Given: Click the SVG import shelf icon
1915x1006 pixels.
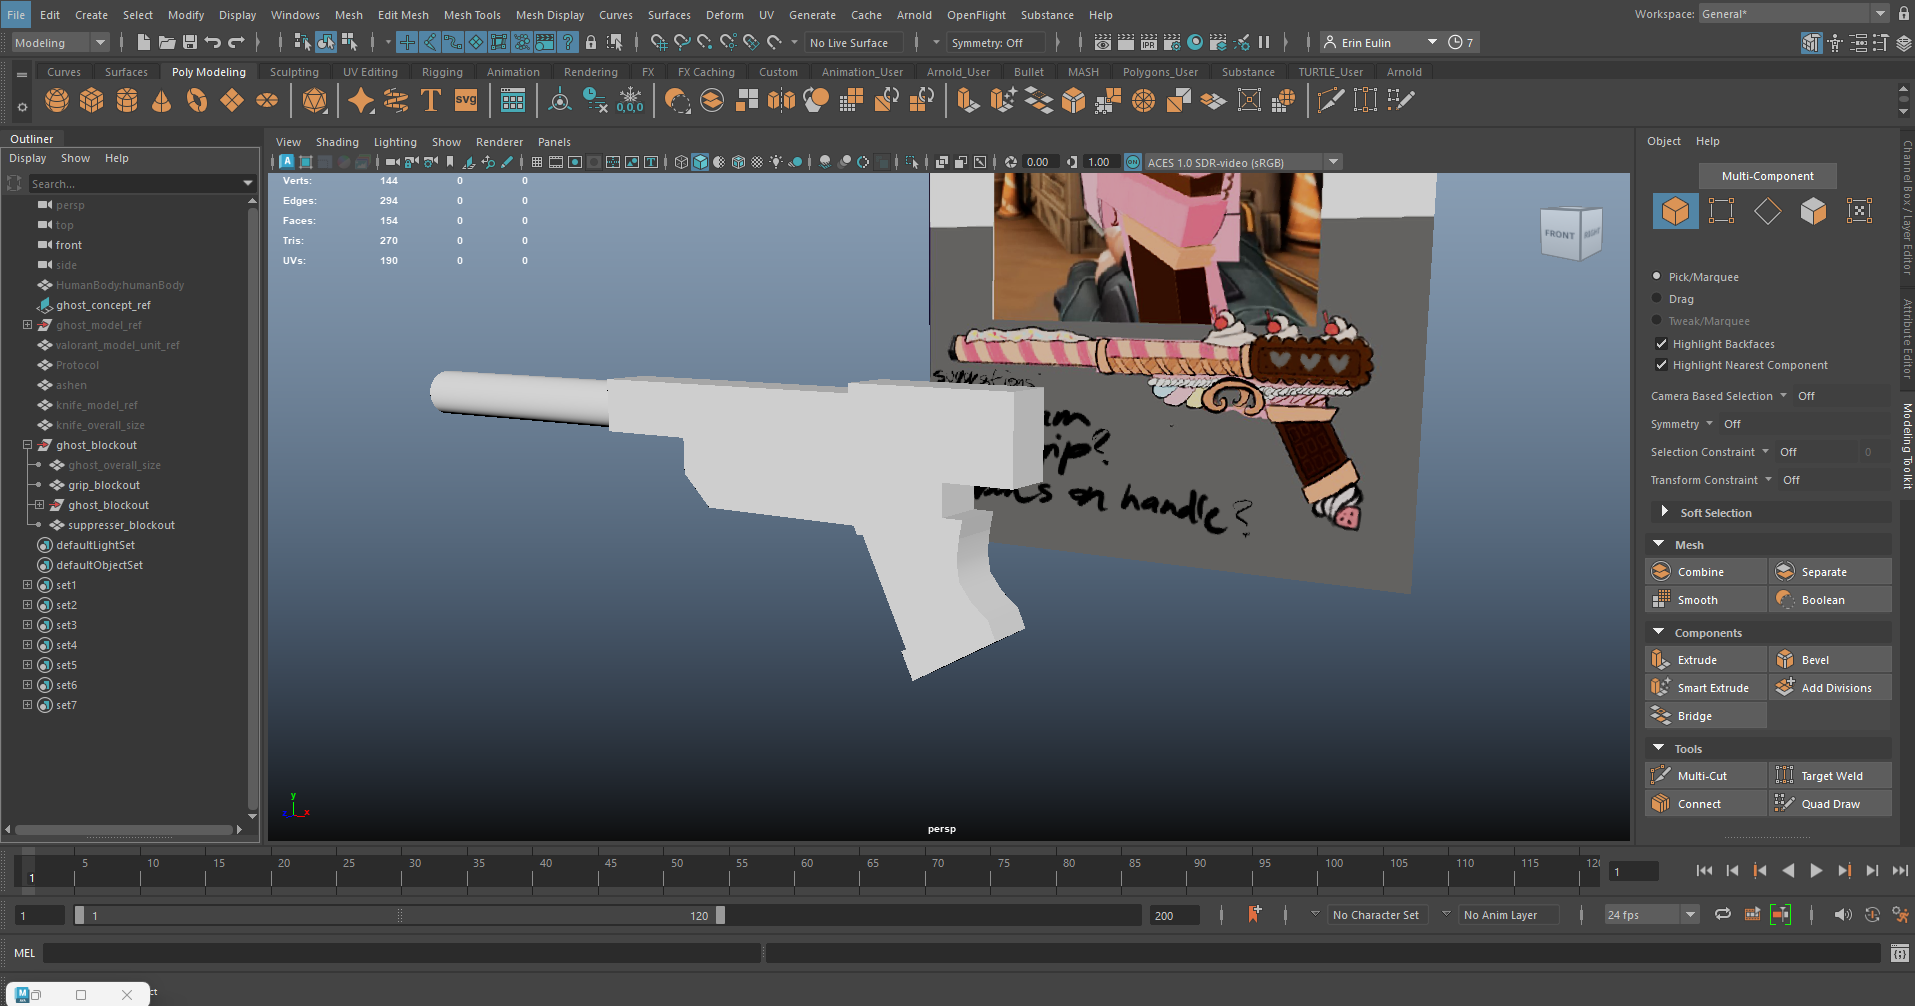Looking at the screenshot, I should [466, 100].
